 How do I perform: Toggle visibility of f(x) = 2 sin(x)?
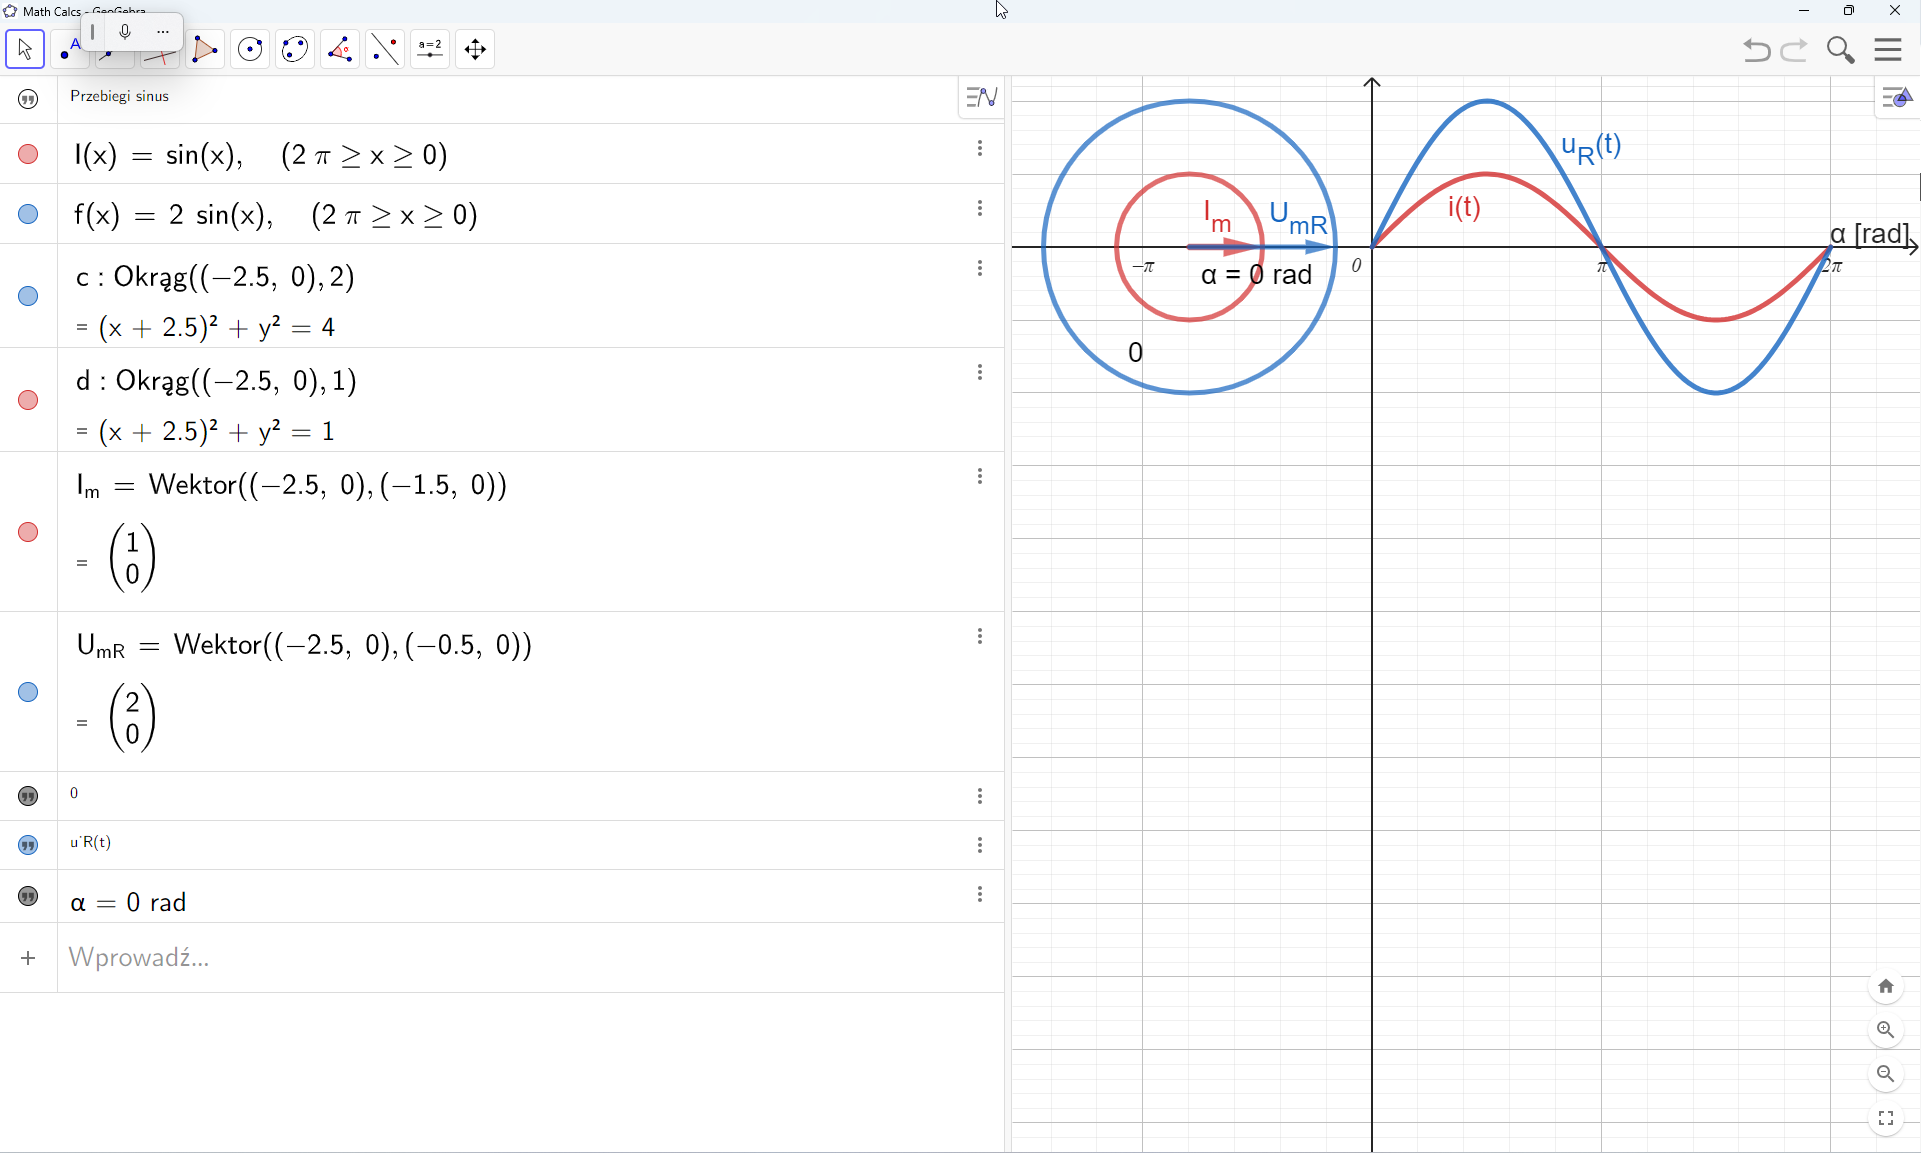tap(27, 214)
